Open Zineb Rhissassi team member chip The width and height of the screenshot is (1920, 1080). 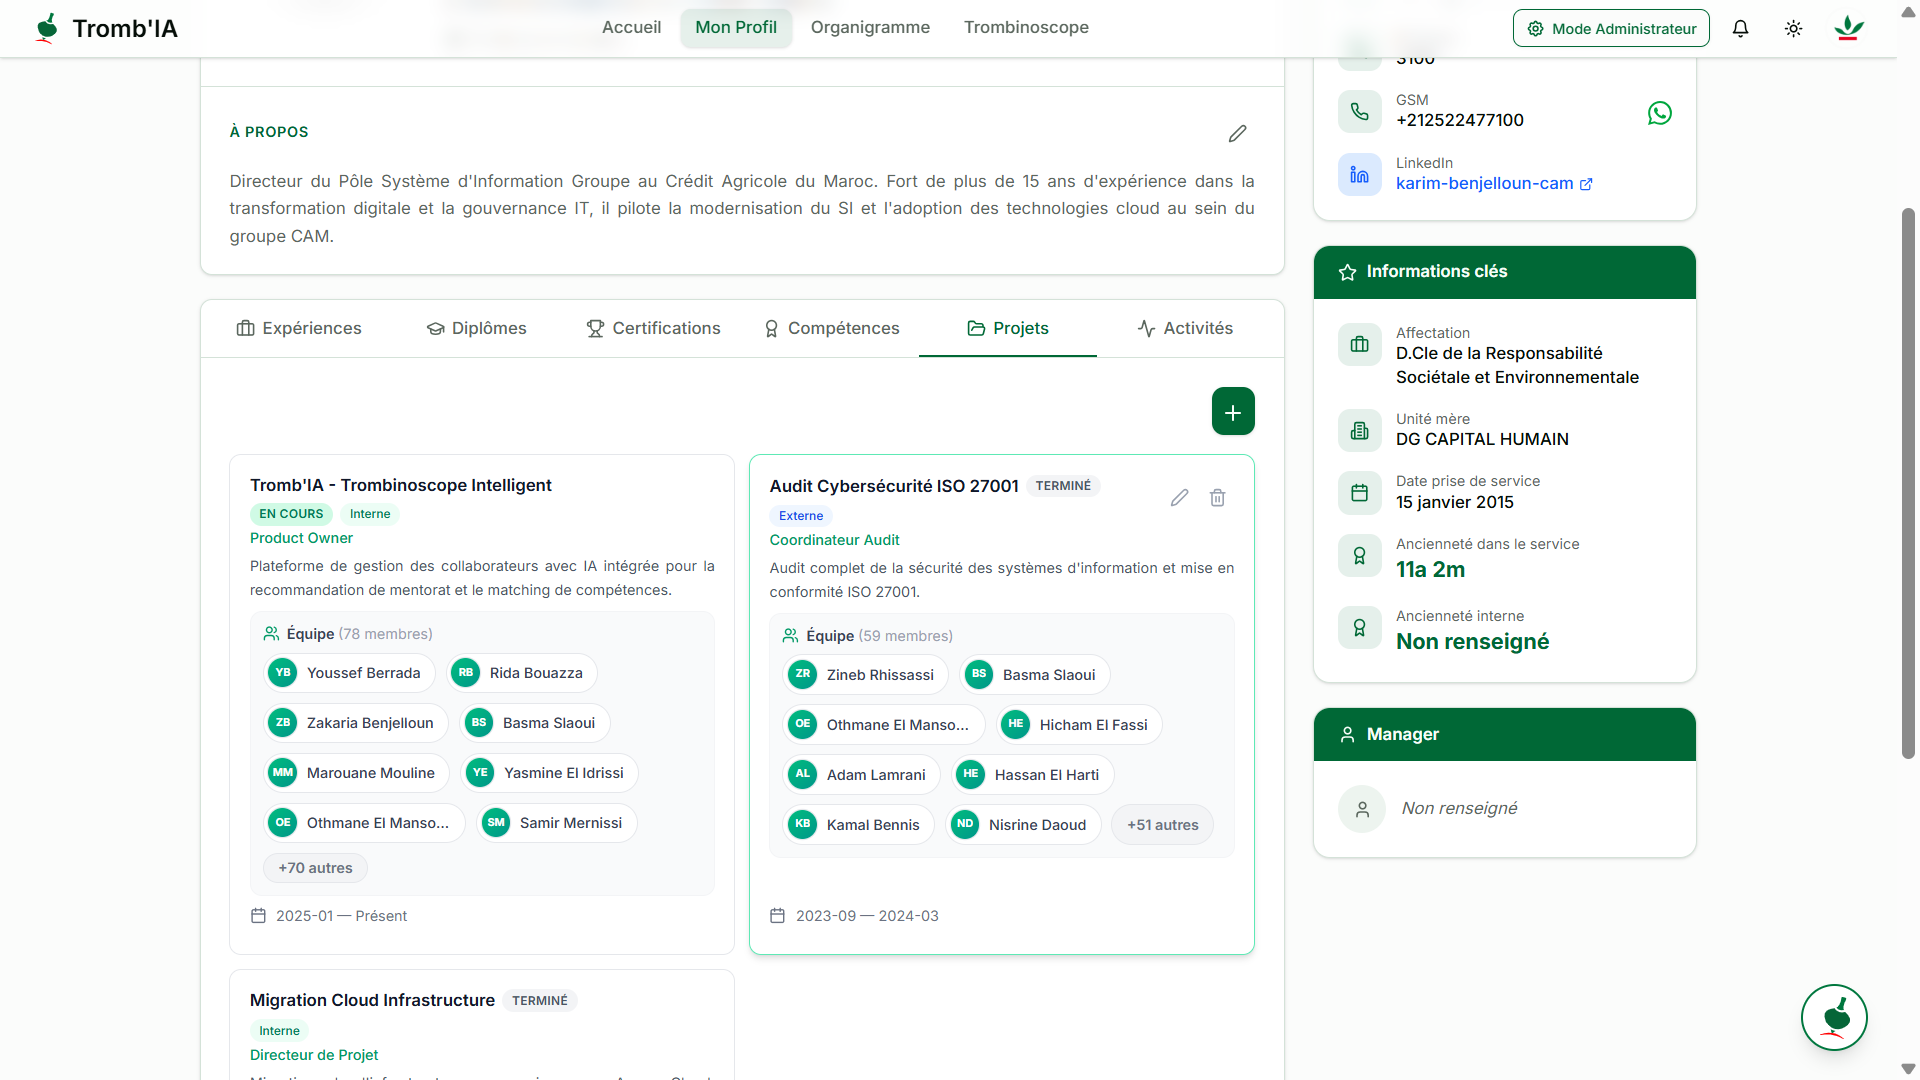865,675
